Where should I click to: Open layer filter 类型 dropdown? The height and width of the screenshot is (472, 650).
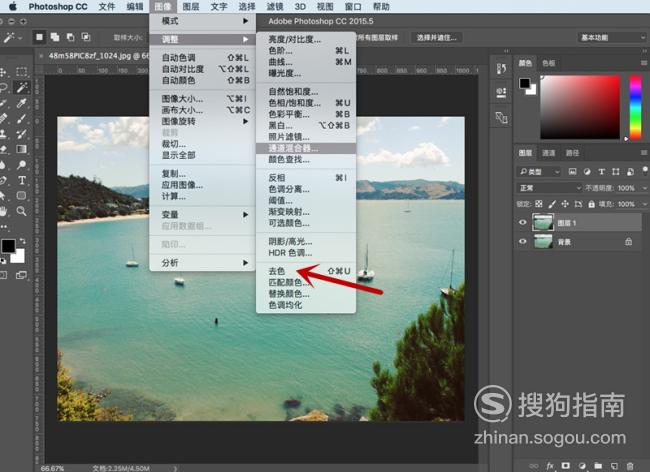point(538,172)
